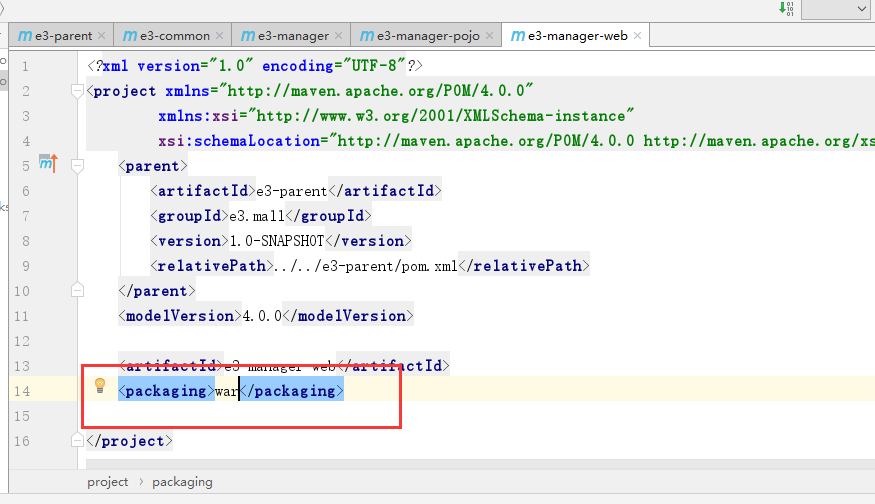This screenshot has height=504, width=875.
Task: Click the encoding="UTF-8" attribute on line 1
Action: point(333,66)
